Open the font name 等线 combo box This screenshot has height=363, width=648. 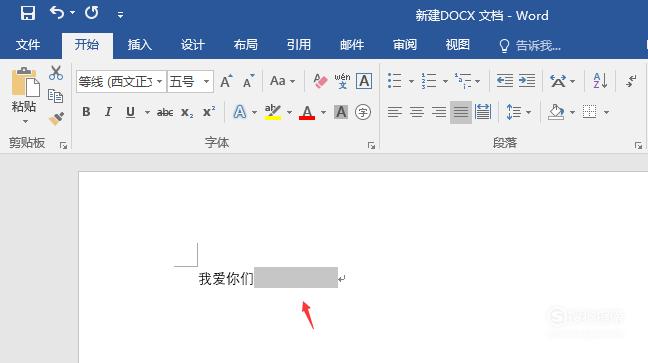click(121, 81)
